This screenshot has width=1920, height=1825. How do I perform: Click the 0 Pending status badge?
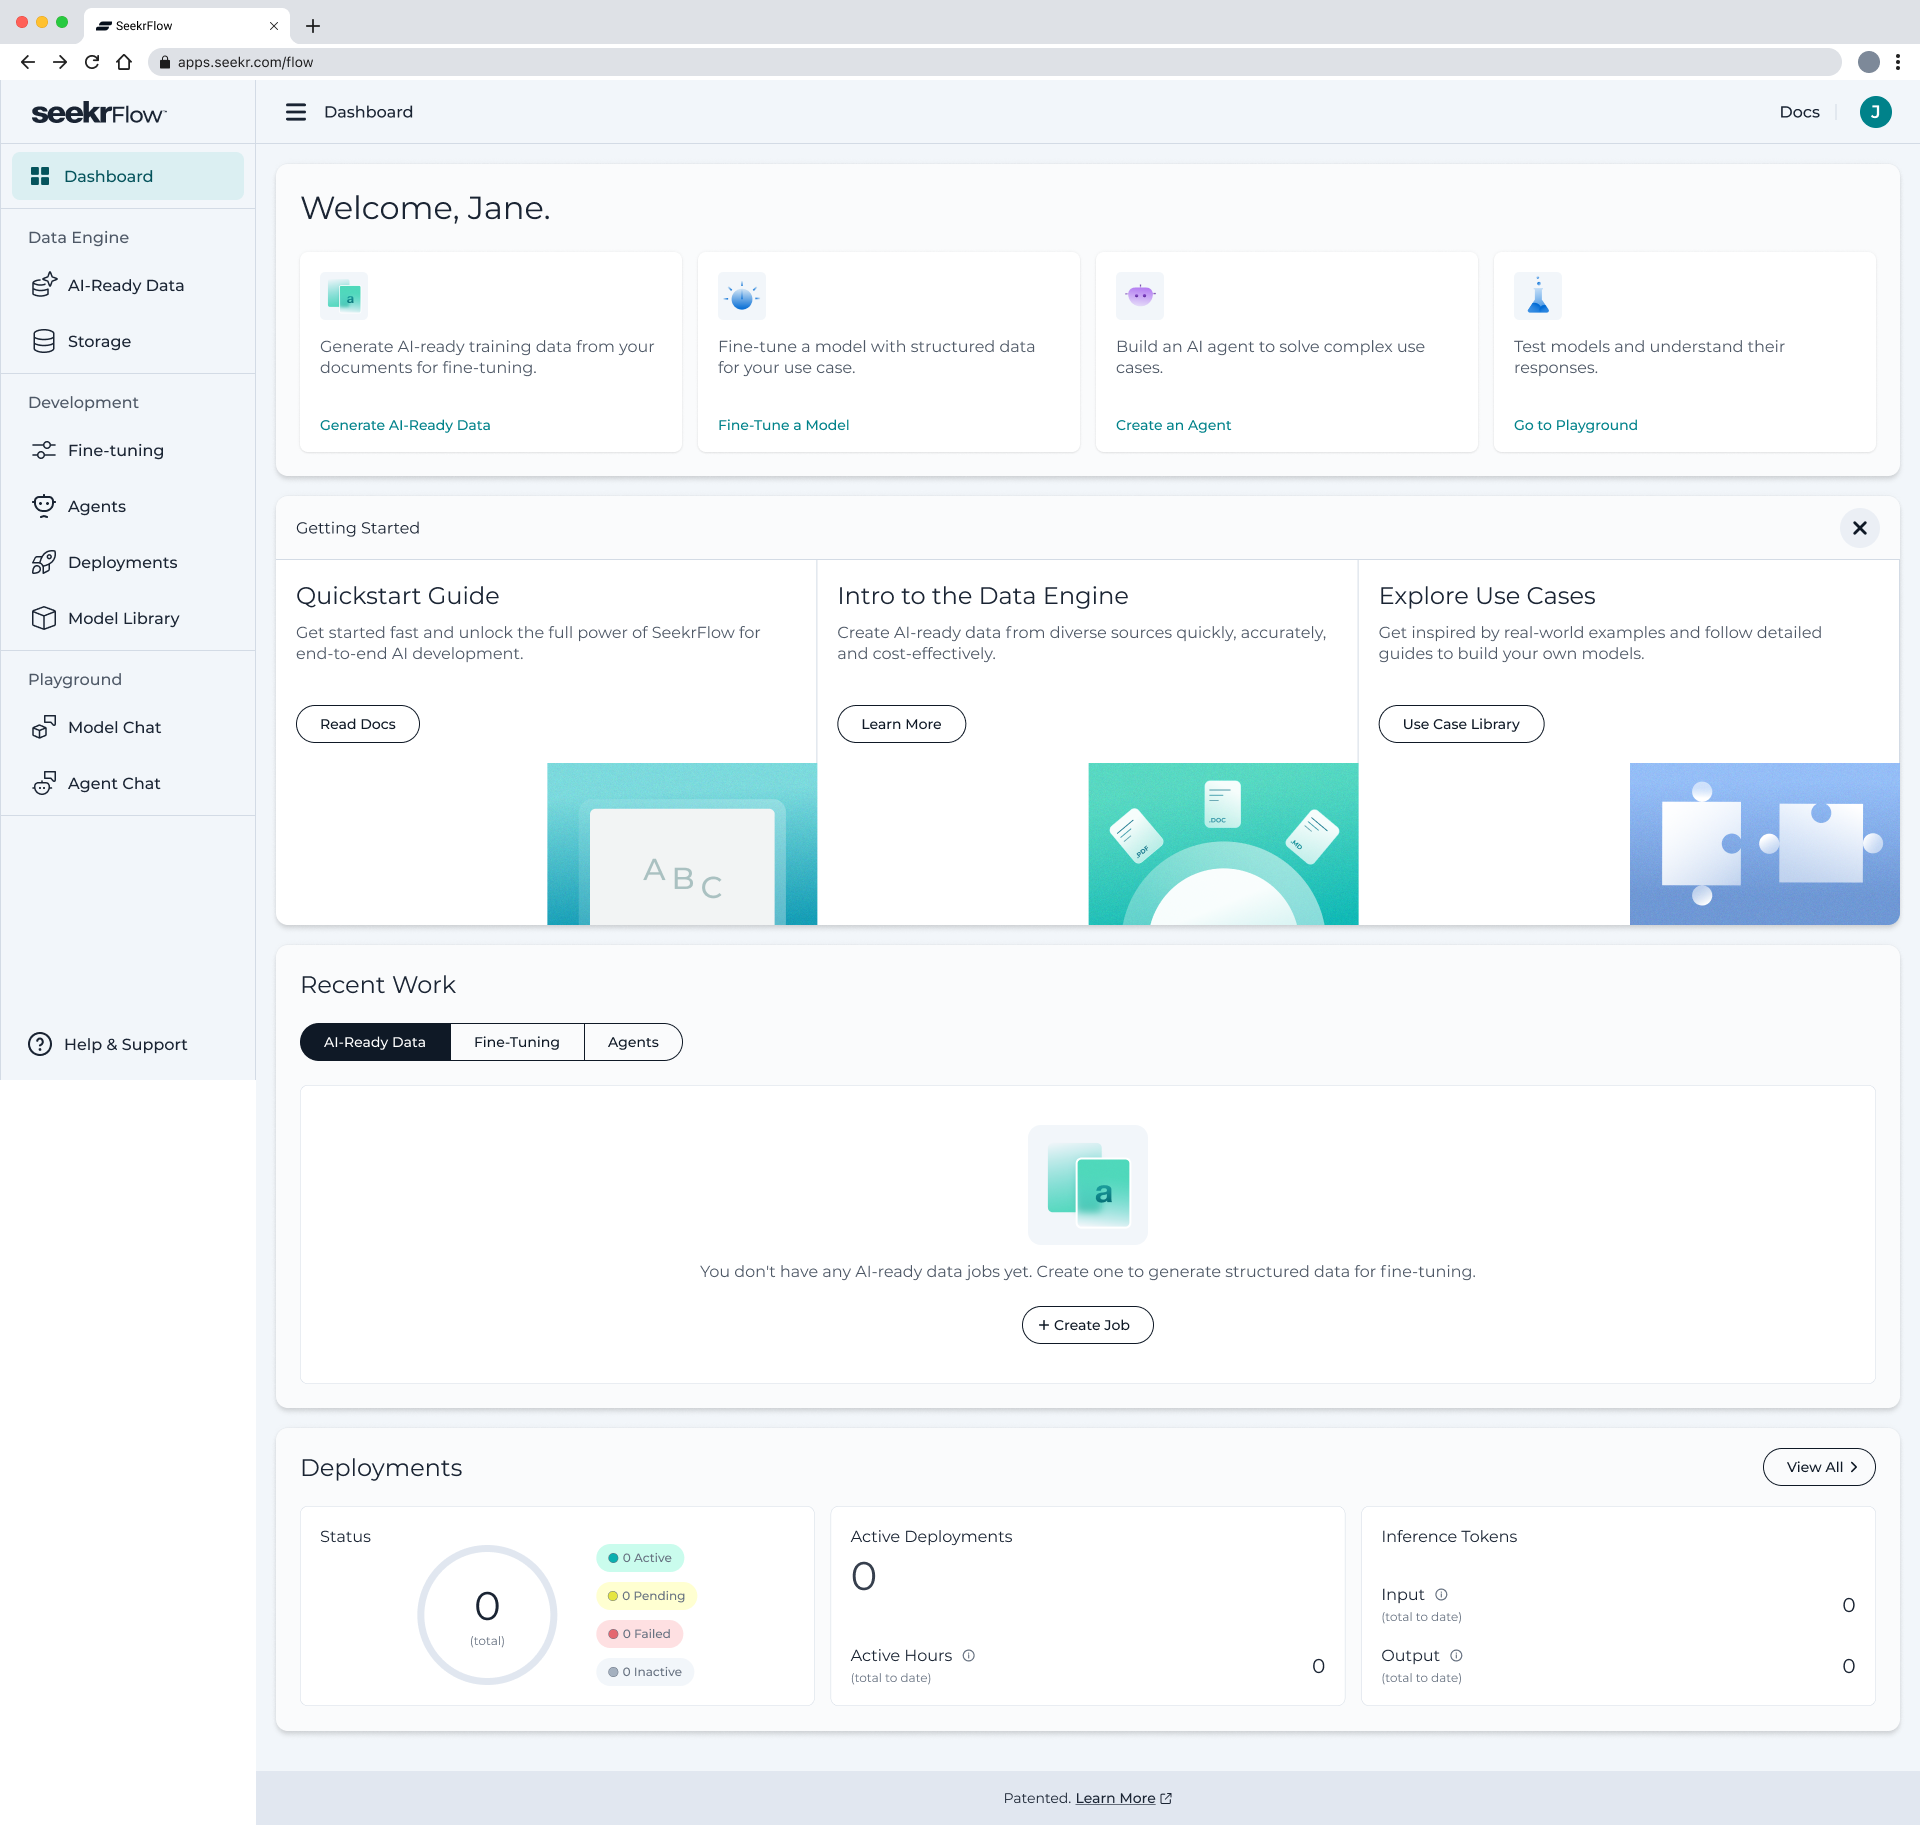pos(647,1596)
